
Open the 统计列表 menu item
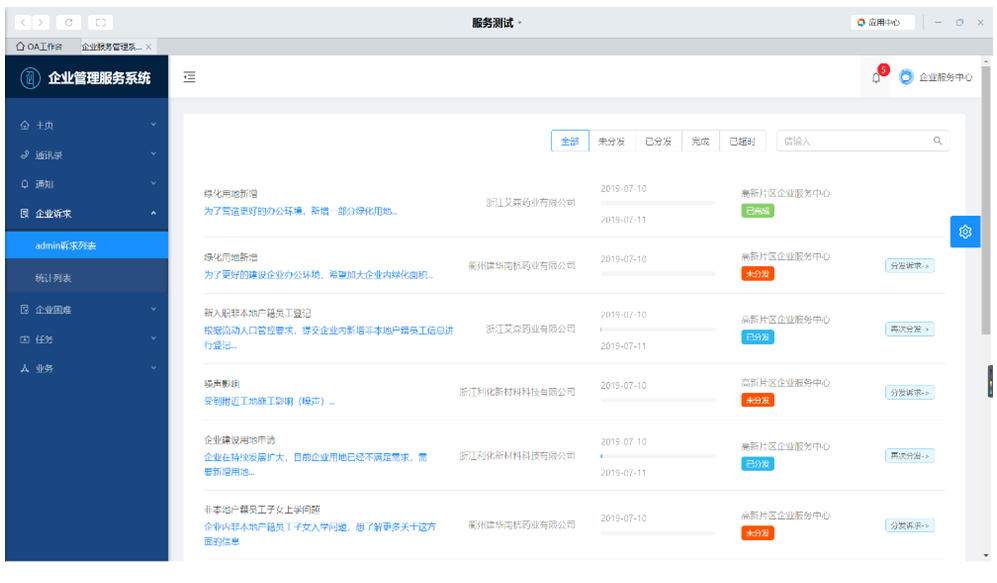(54, 278)
